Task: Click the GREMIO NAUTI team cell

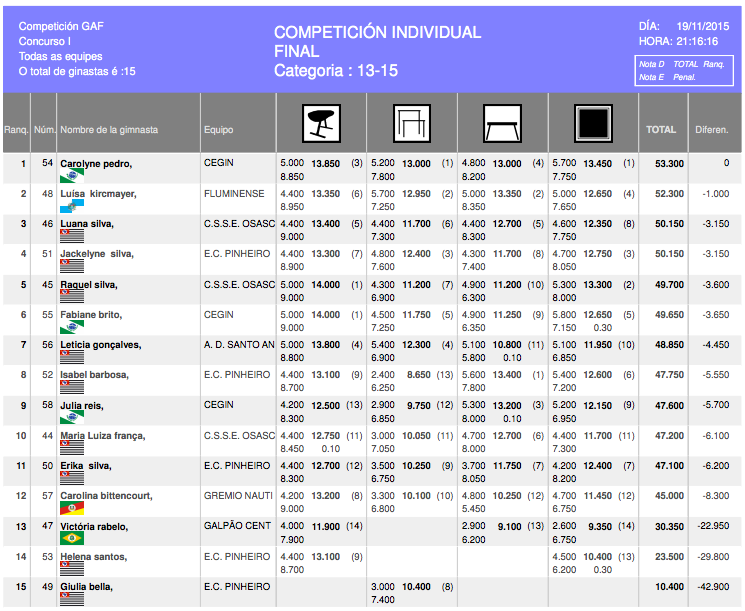Action: tap(239, 496)
